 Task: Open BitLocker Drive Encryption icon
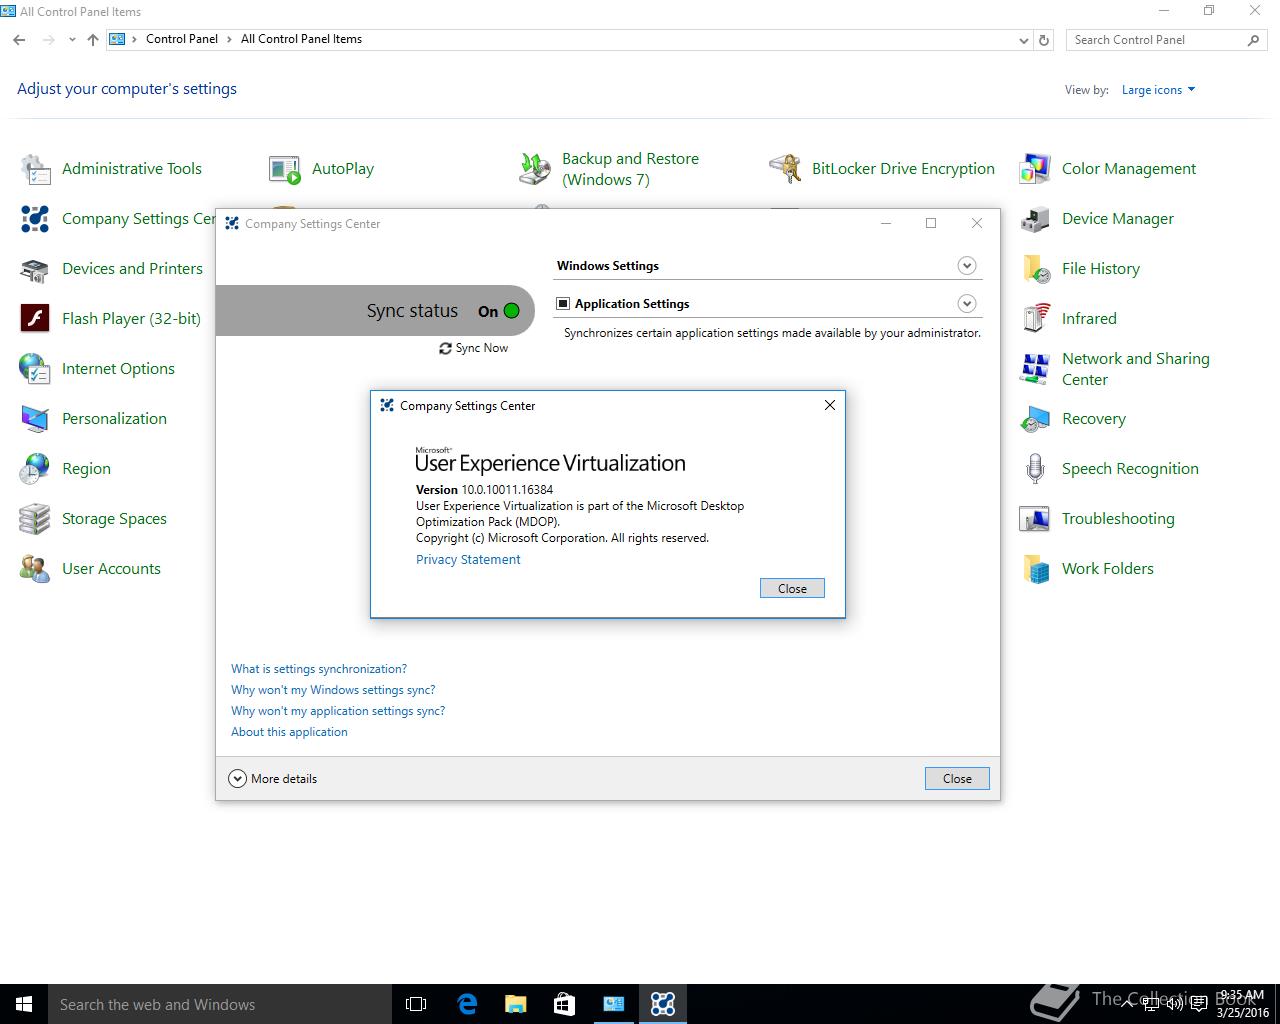pos(785,169)
